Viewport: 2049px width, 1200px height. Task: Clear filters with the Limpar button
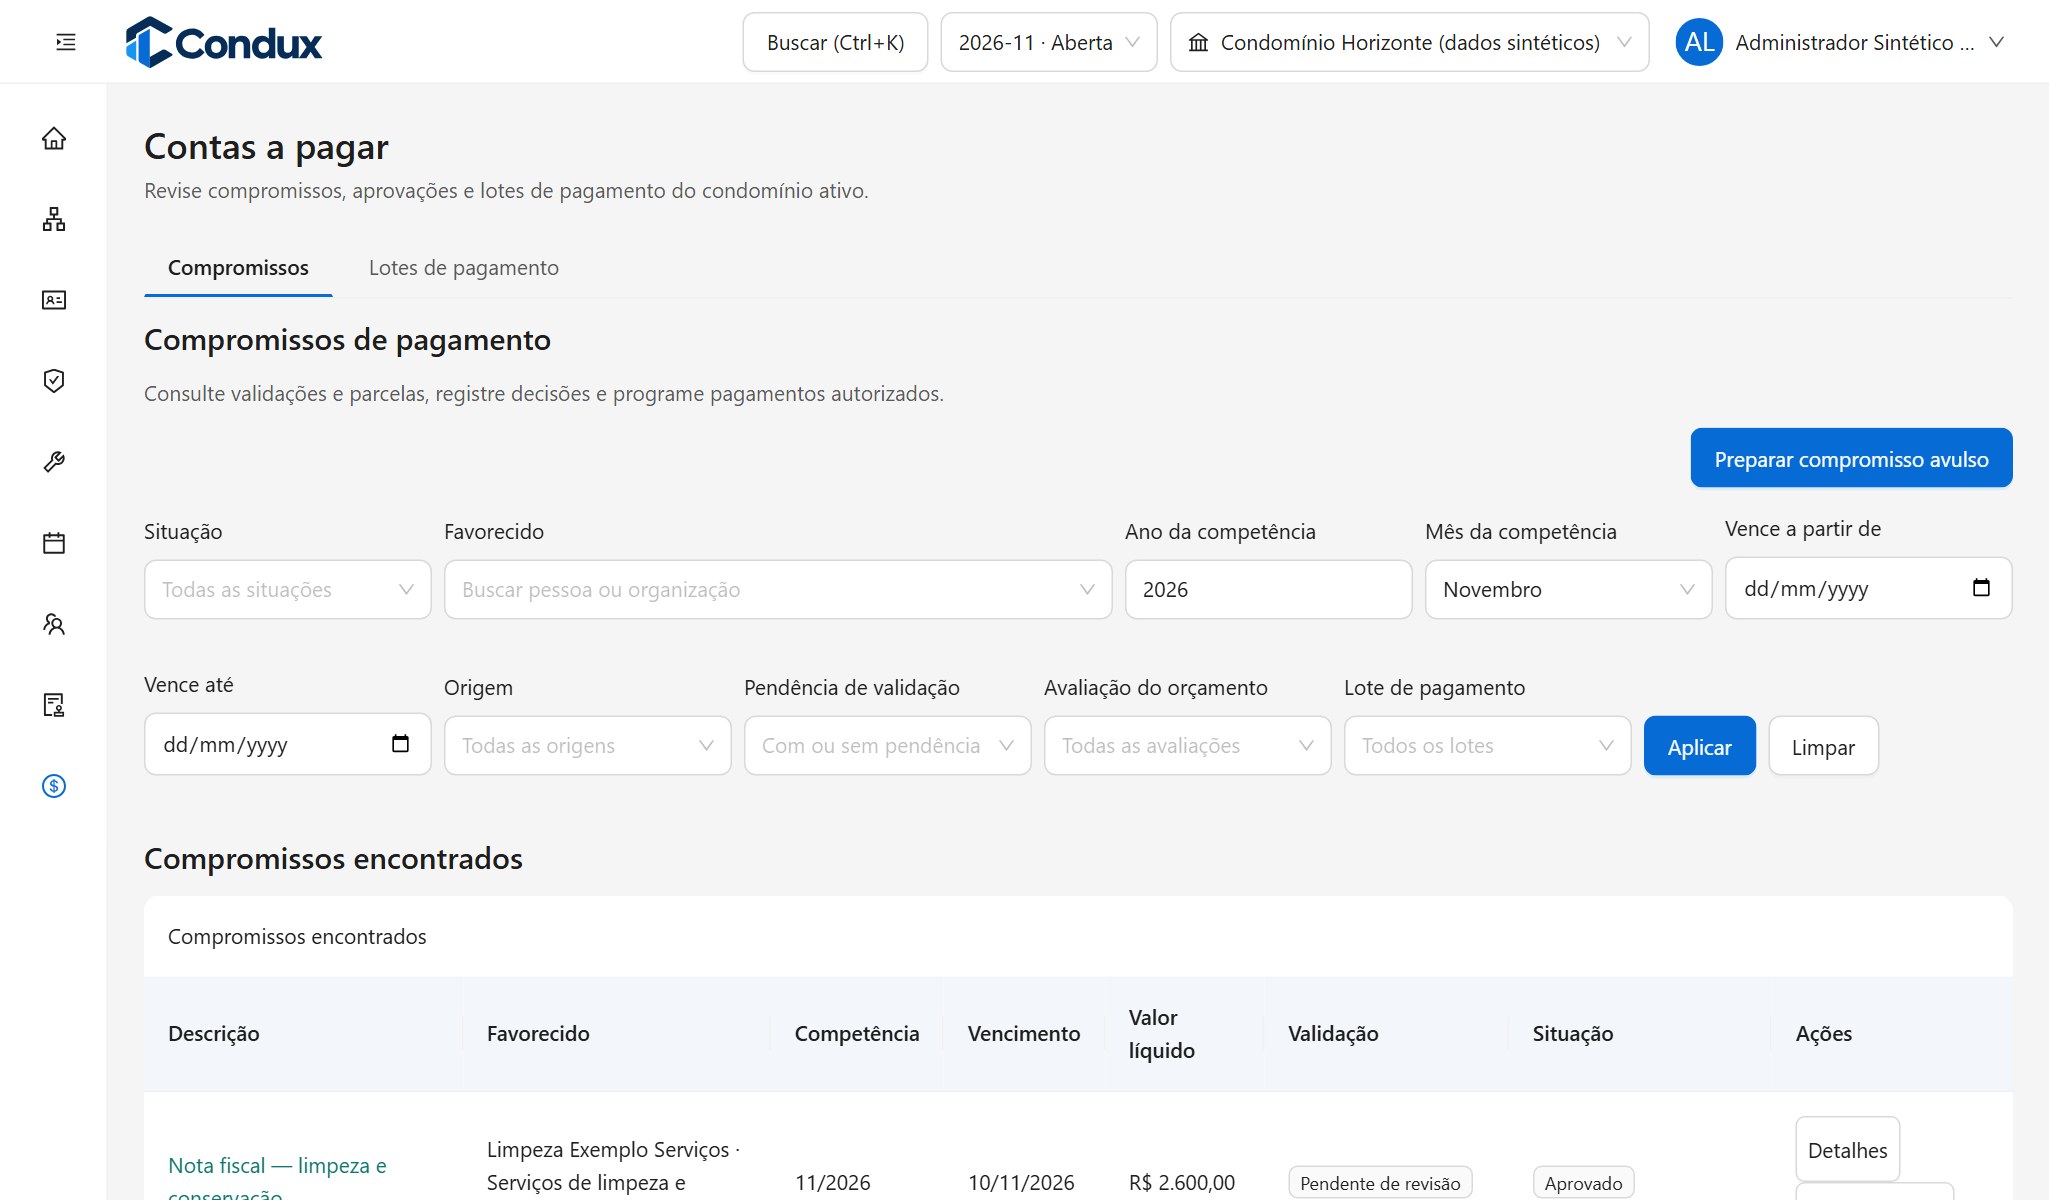1823,747
